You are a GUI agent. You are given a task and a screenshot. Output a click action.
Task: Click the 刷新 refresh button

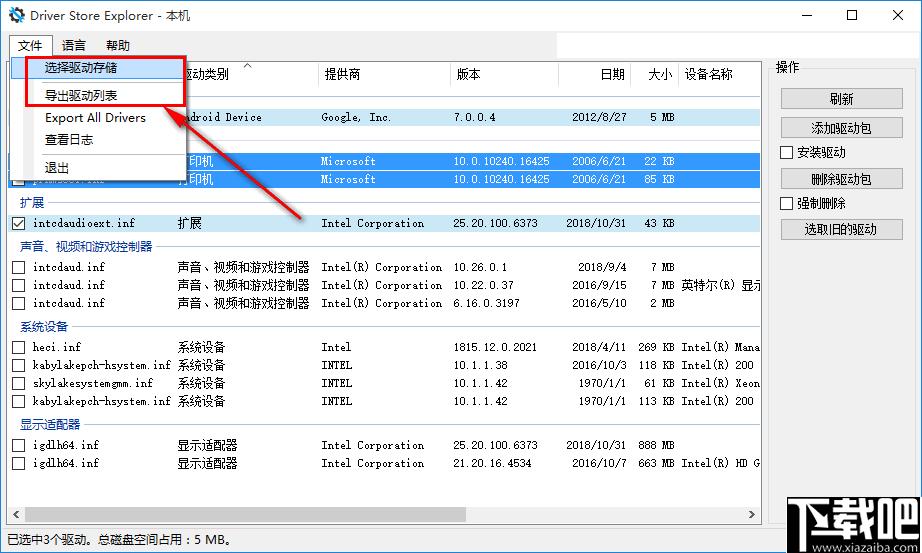point(841,99)
